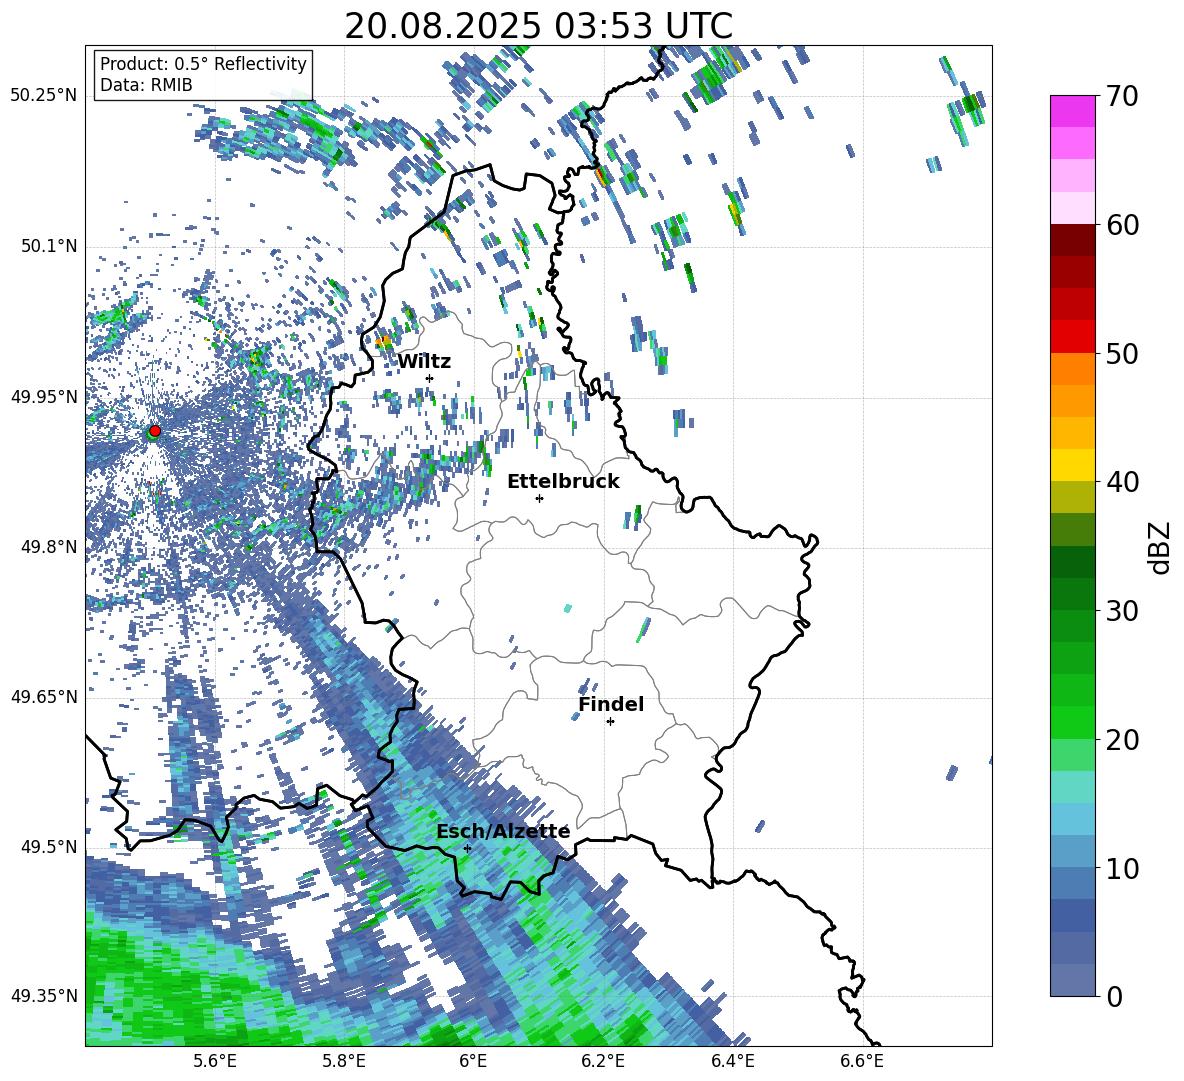The image size is (1184, 1081).
Task: Click the 49.65°N latitude tick label
Action: pos(44,696)
